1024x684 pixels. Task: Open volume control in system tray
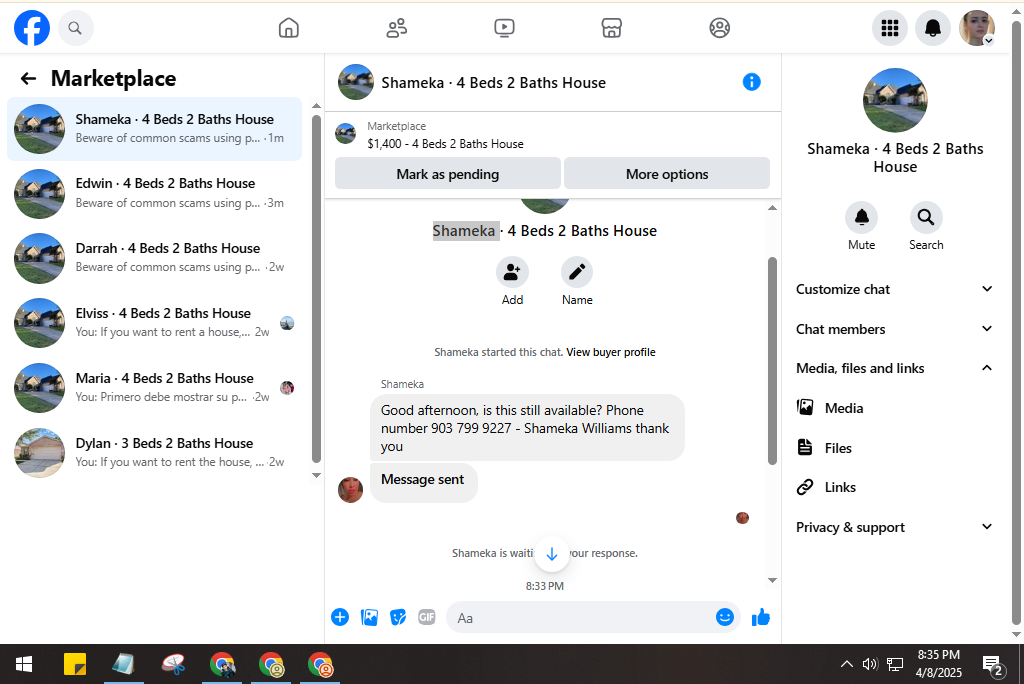tap(869, 664)
